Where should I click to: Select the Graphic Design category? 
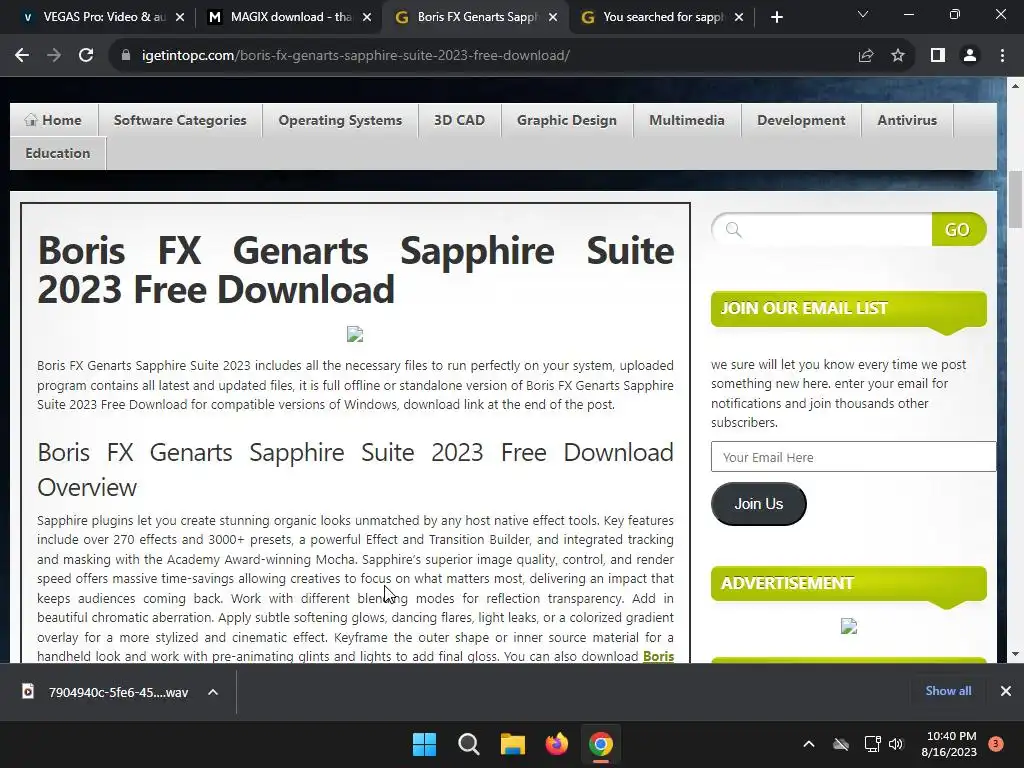click(x=567, y=120)
